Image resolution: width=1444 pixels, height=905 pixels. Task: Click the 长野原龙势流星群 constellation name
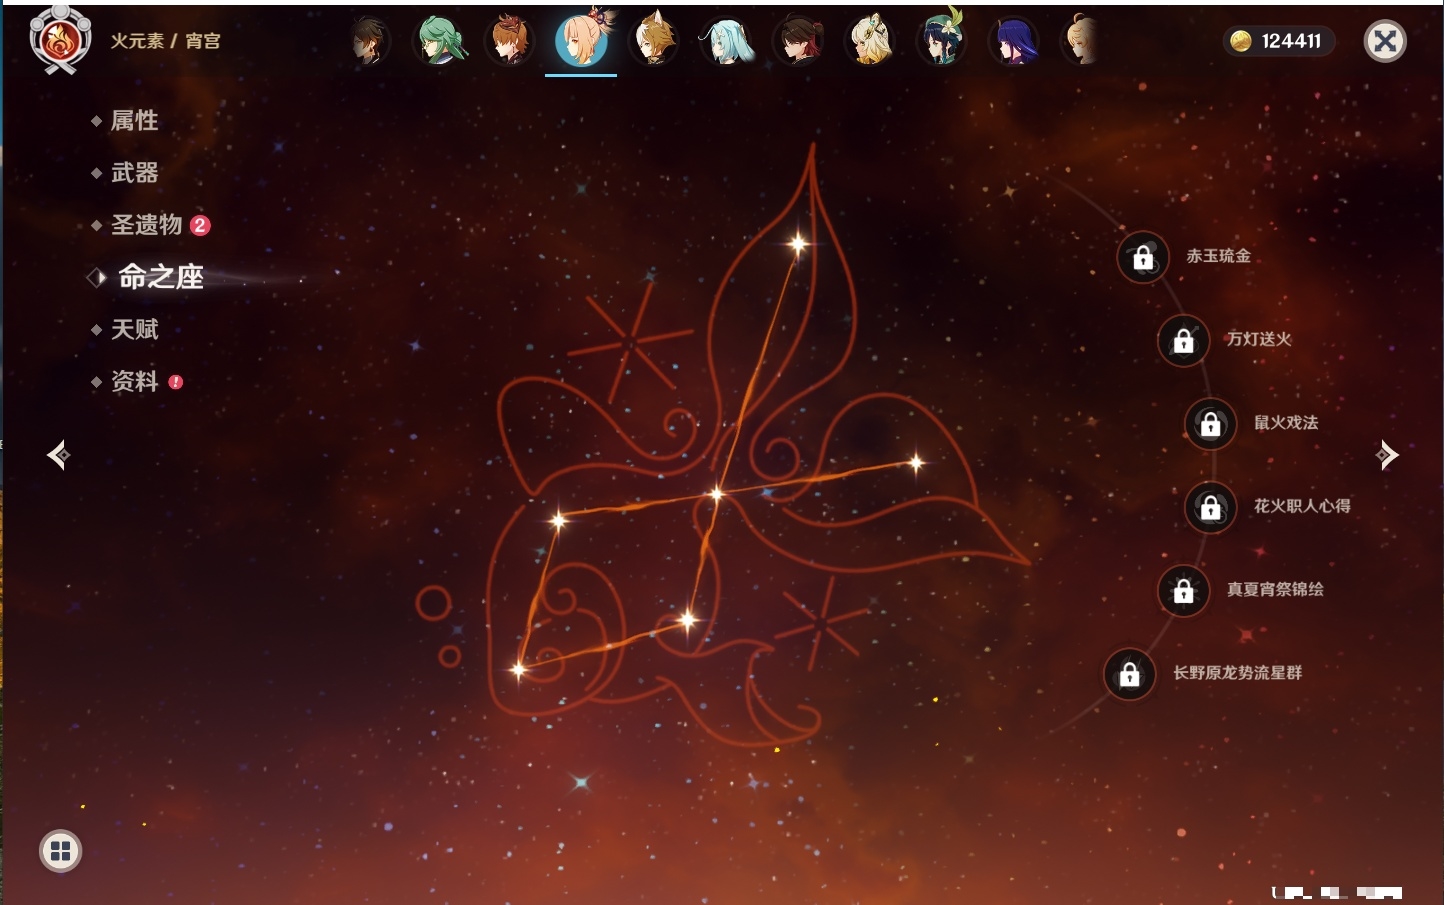1237,673
